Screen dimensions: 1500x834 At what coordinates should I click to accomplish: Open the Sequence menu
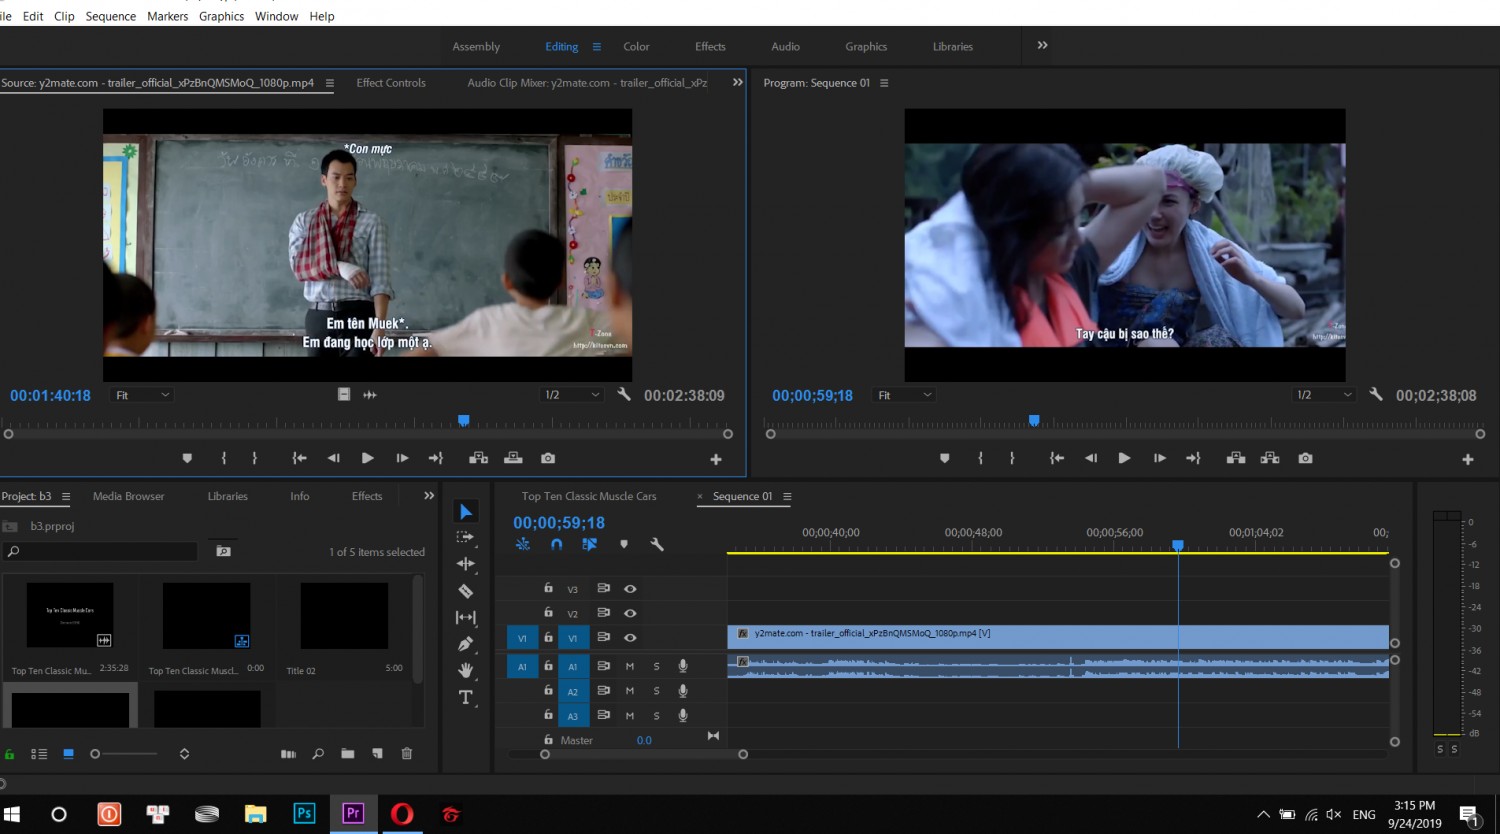pyautogui.click(x=110, y=16)
